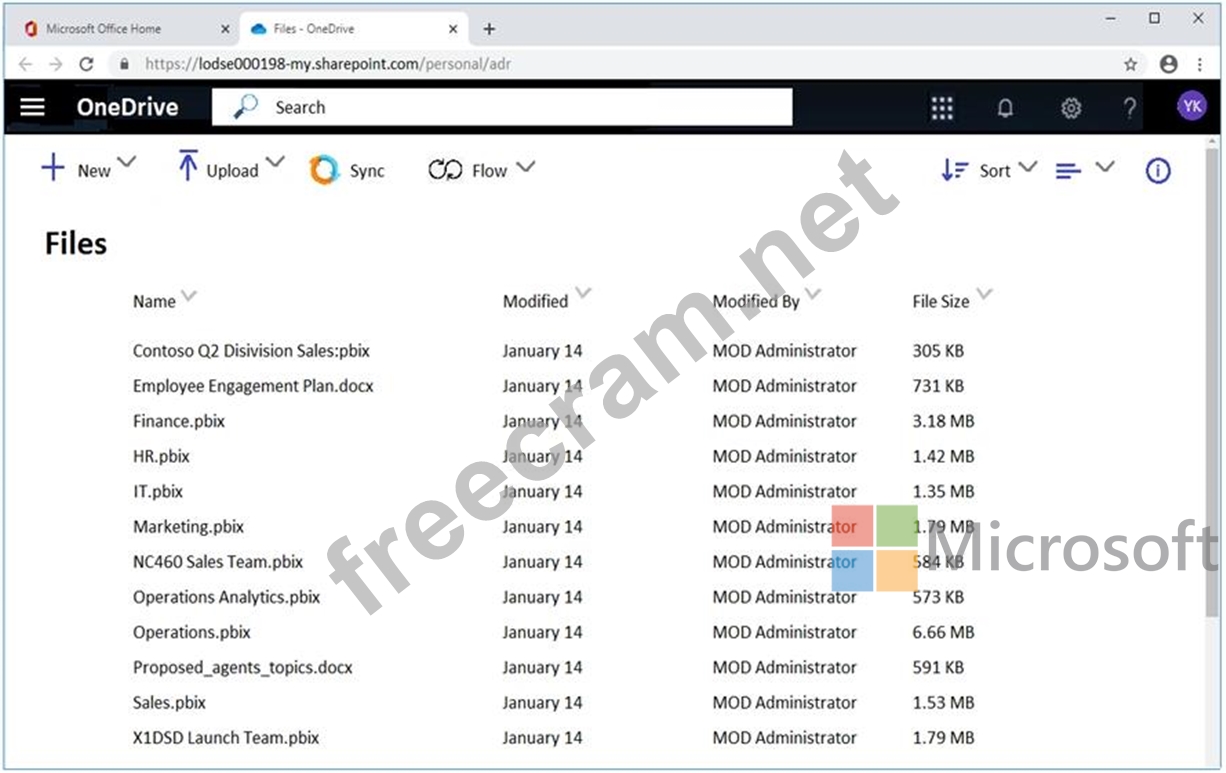Click the Flow icon
The height and width of the screenshot is (773, 1226).
(445, 170)
